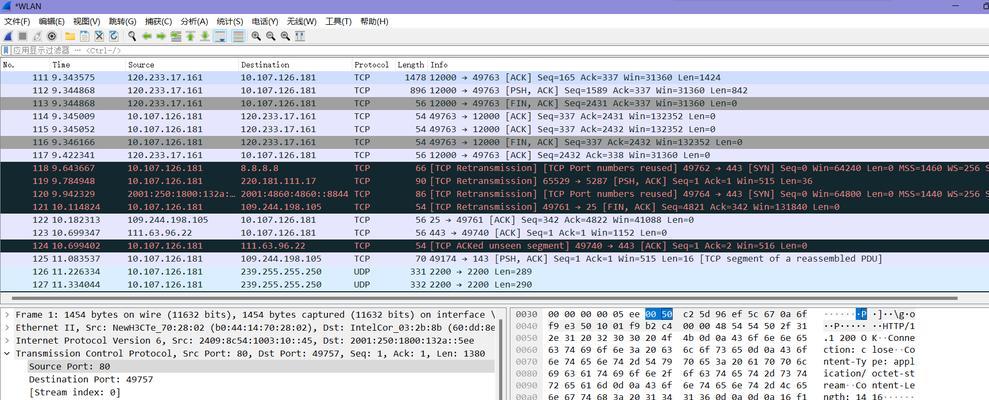Restart the current capture
The height and width of the screenshot is (400, 989).
coord(37,36)
